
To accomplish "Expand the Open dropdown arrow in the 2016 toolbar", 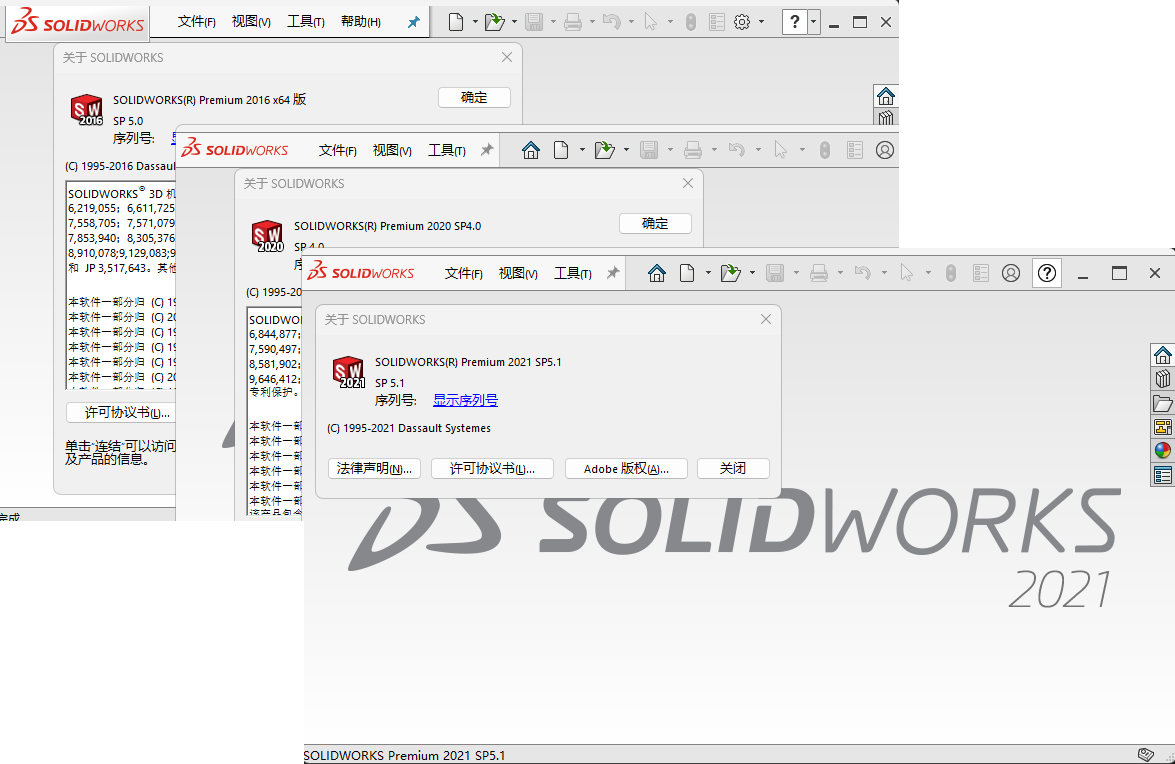I will (514, 22).
